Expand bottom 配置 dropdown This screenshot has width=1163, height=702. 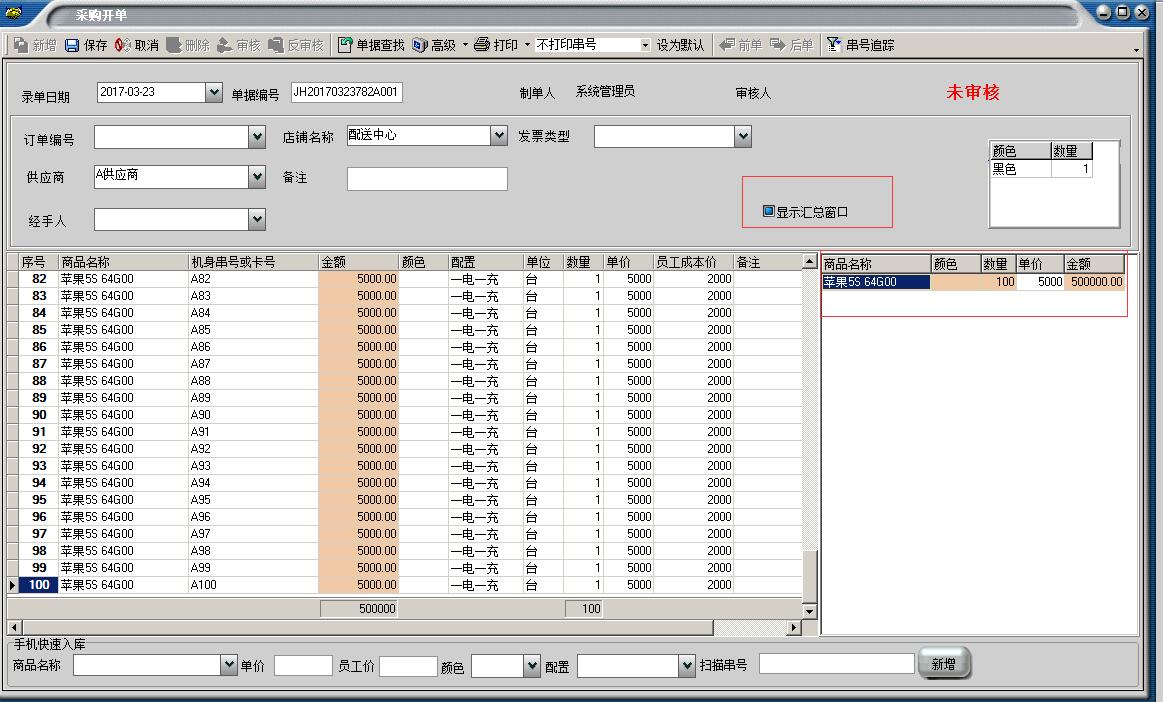(x=687, y=666)
